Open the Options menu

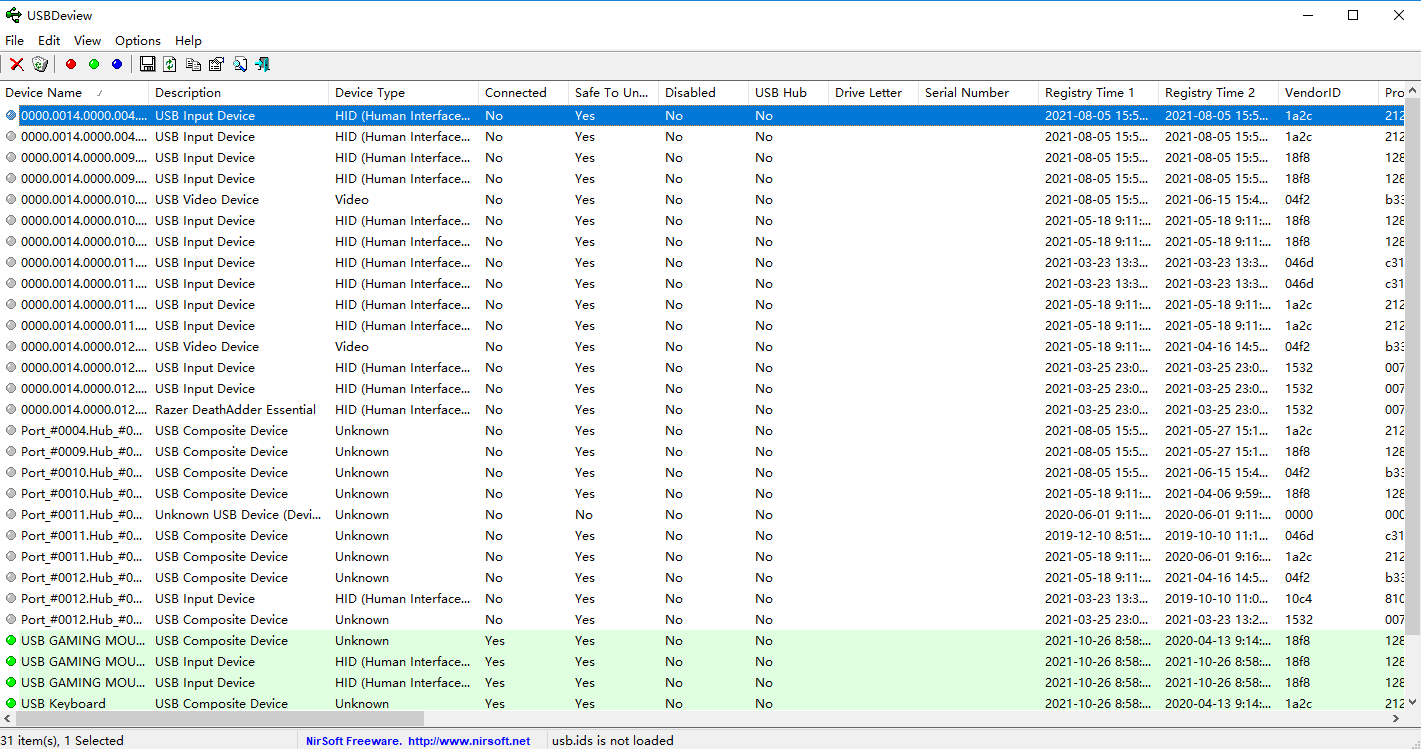tap(138, 41)
